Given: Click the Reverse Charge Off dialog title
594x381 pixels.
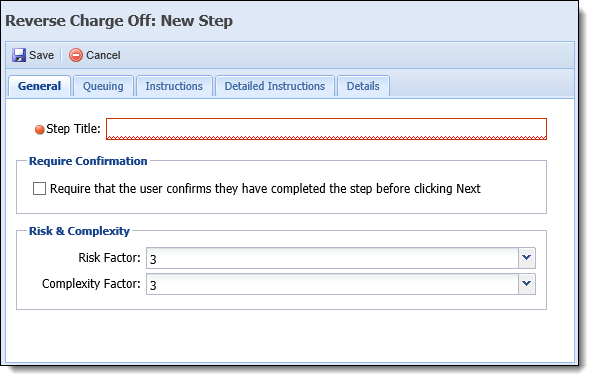Looking at the screenshot, I should pos(119,21).
